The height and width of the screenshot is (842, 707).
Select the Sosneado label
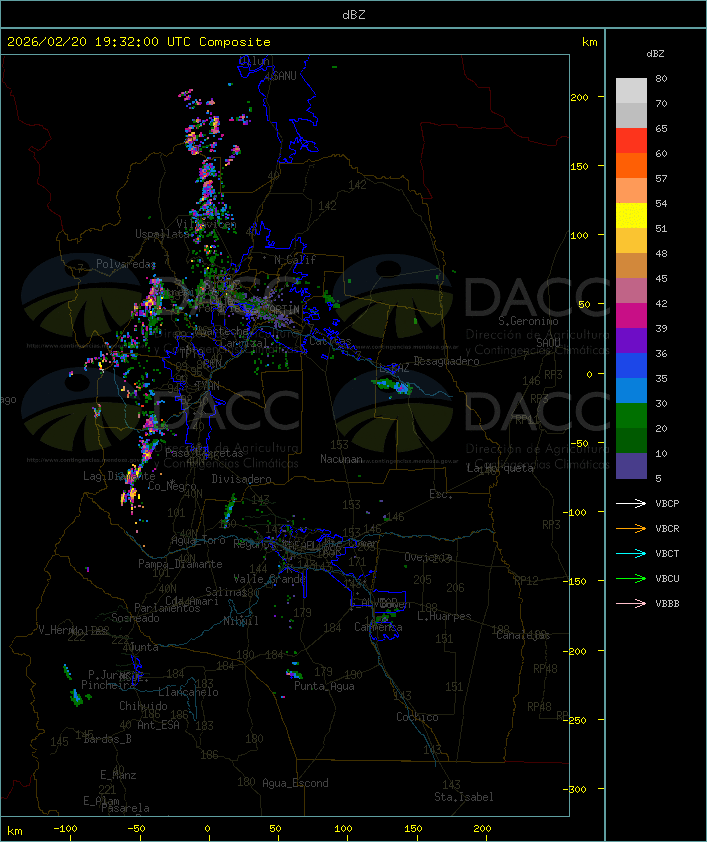tap(135, 618)
